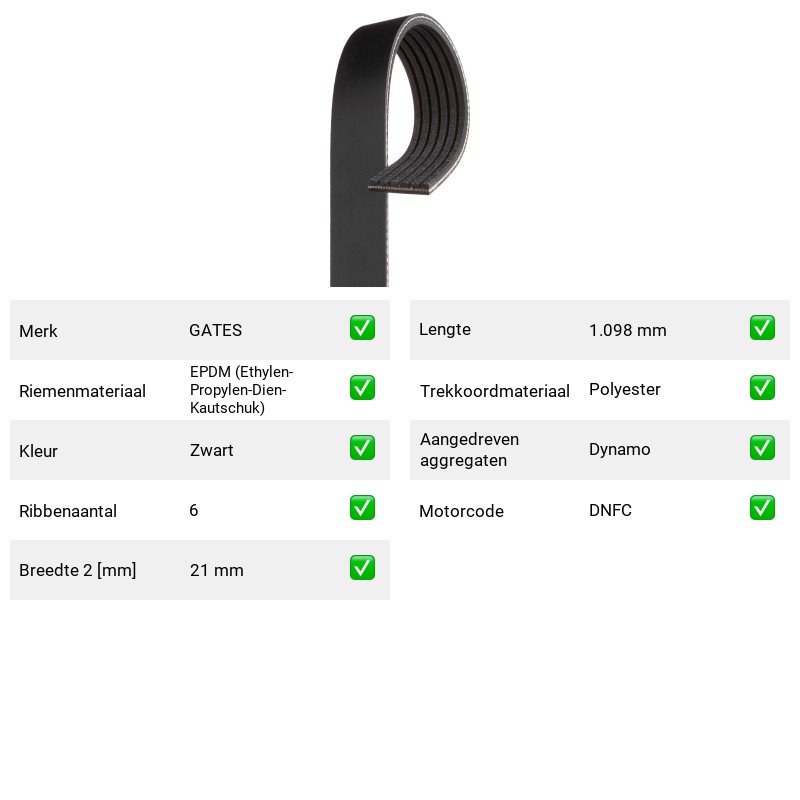Click the Merk label
Screen dimensions: 800x800
38,331
